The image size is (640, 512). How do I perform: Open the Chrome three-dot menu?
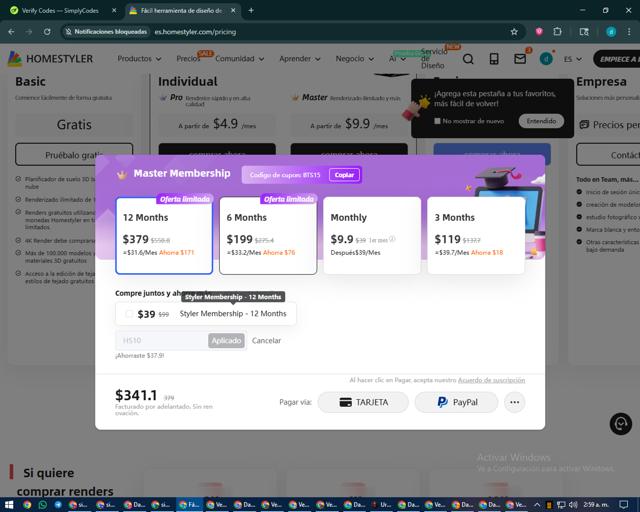click(629, 32)
